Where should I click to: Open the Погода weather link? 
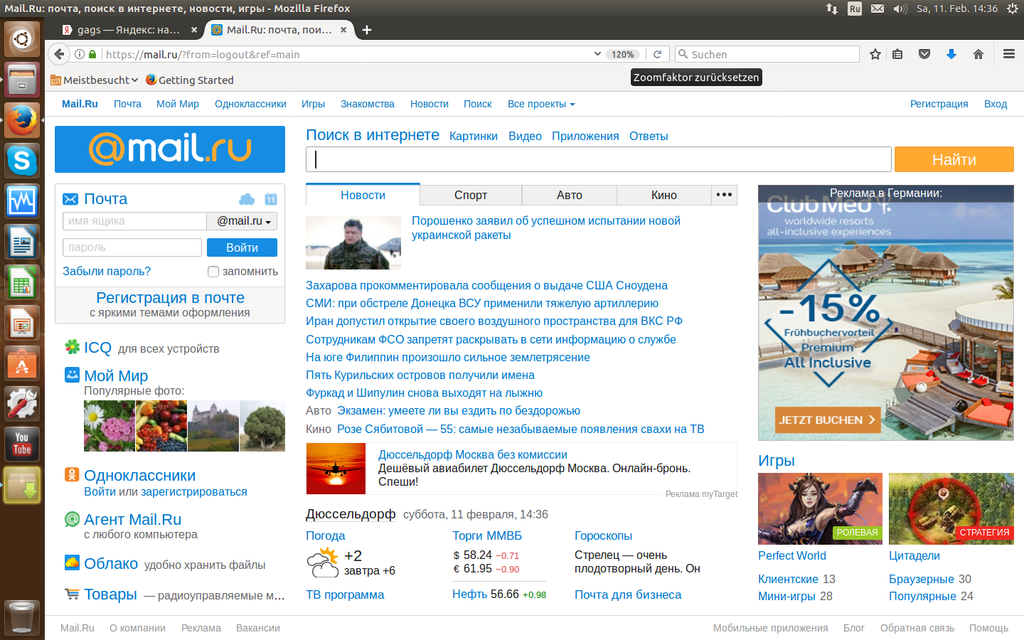(325, 536)
